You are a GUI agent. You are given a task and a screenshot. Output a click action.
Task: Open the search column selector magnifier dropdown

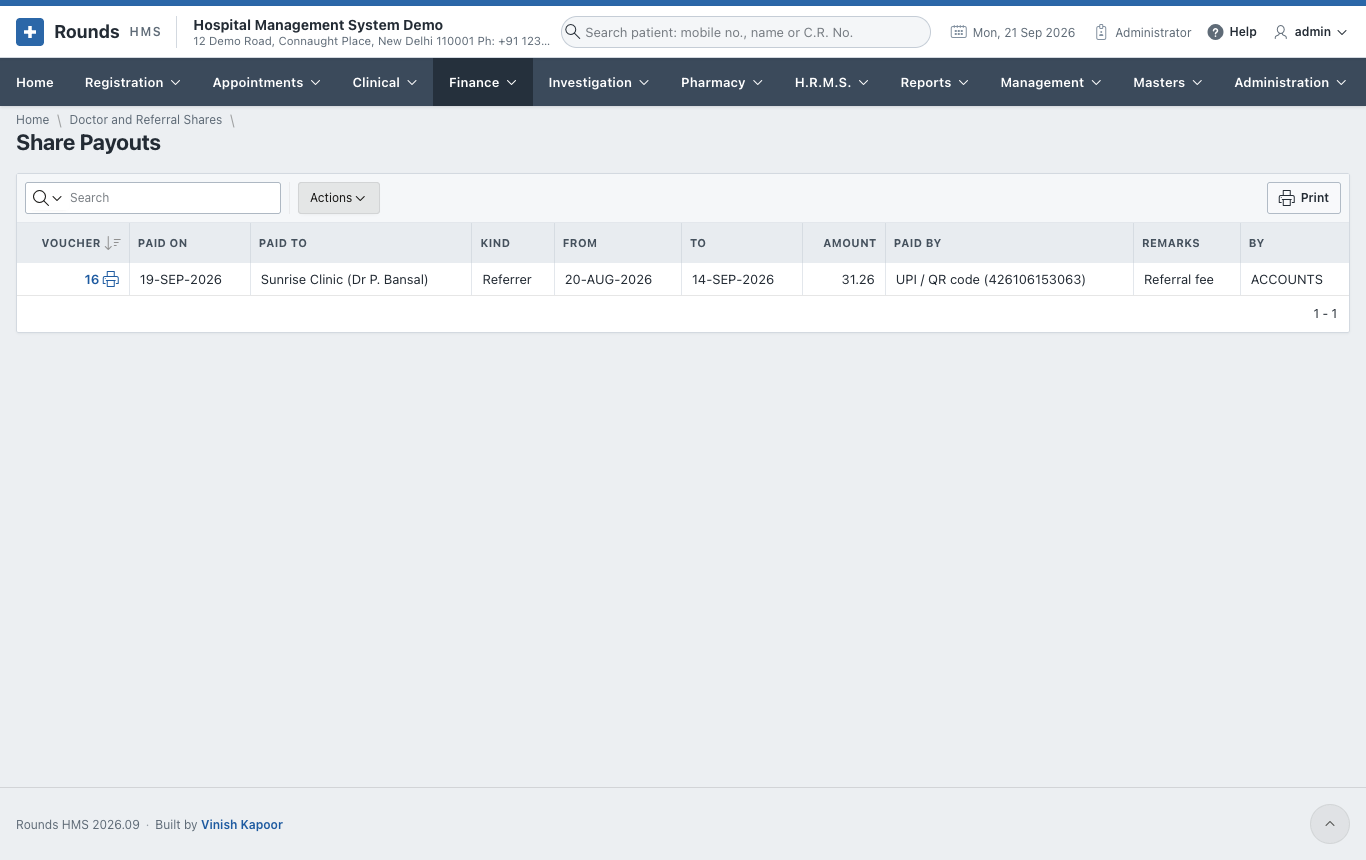[47, 198]
